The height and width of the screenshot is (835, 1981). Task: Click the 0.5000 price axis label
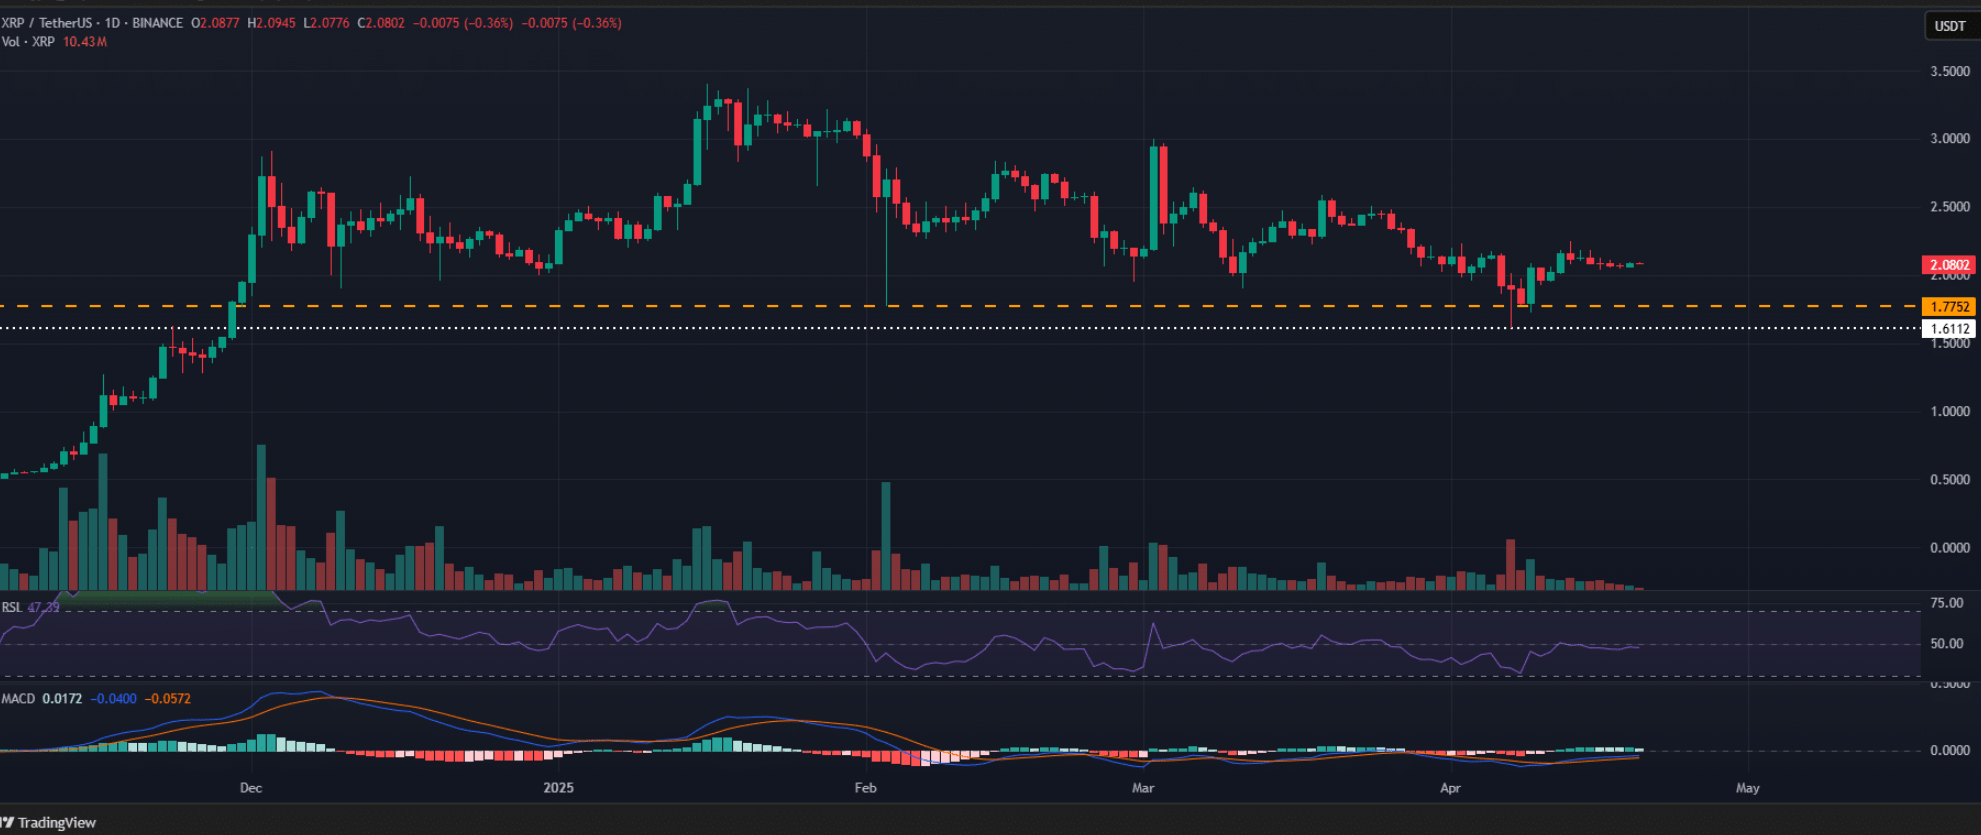pyautogui.click(x=1949, y=480)
